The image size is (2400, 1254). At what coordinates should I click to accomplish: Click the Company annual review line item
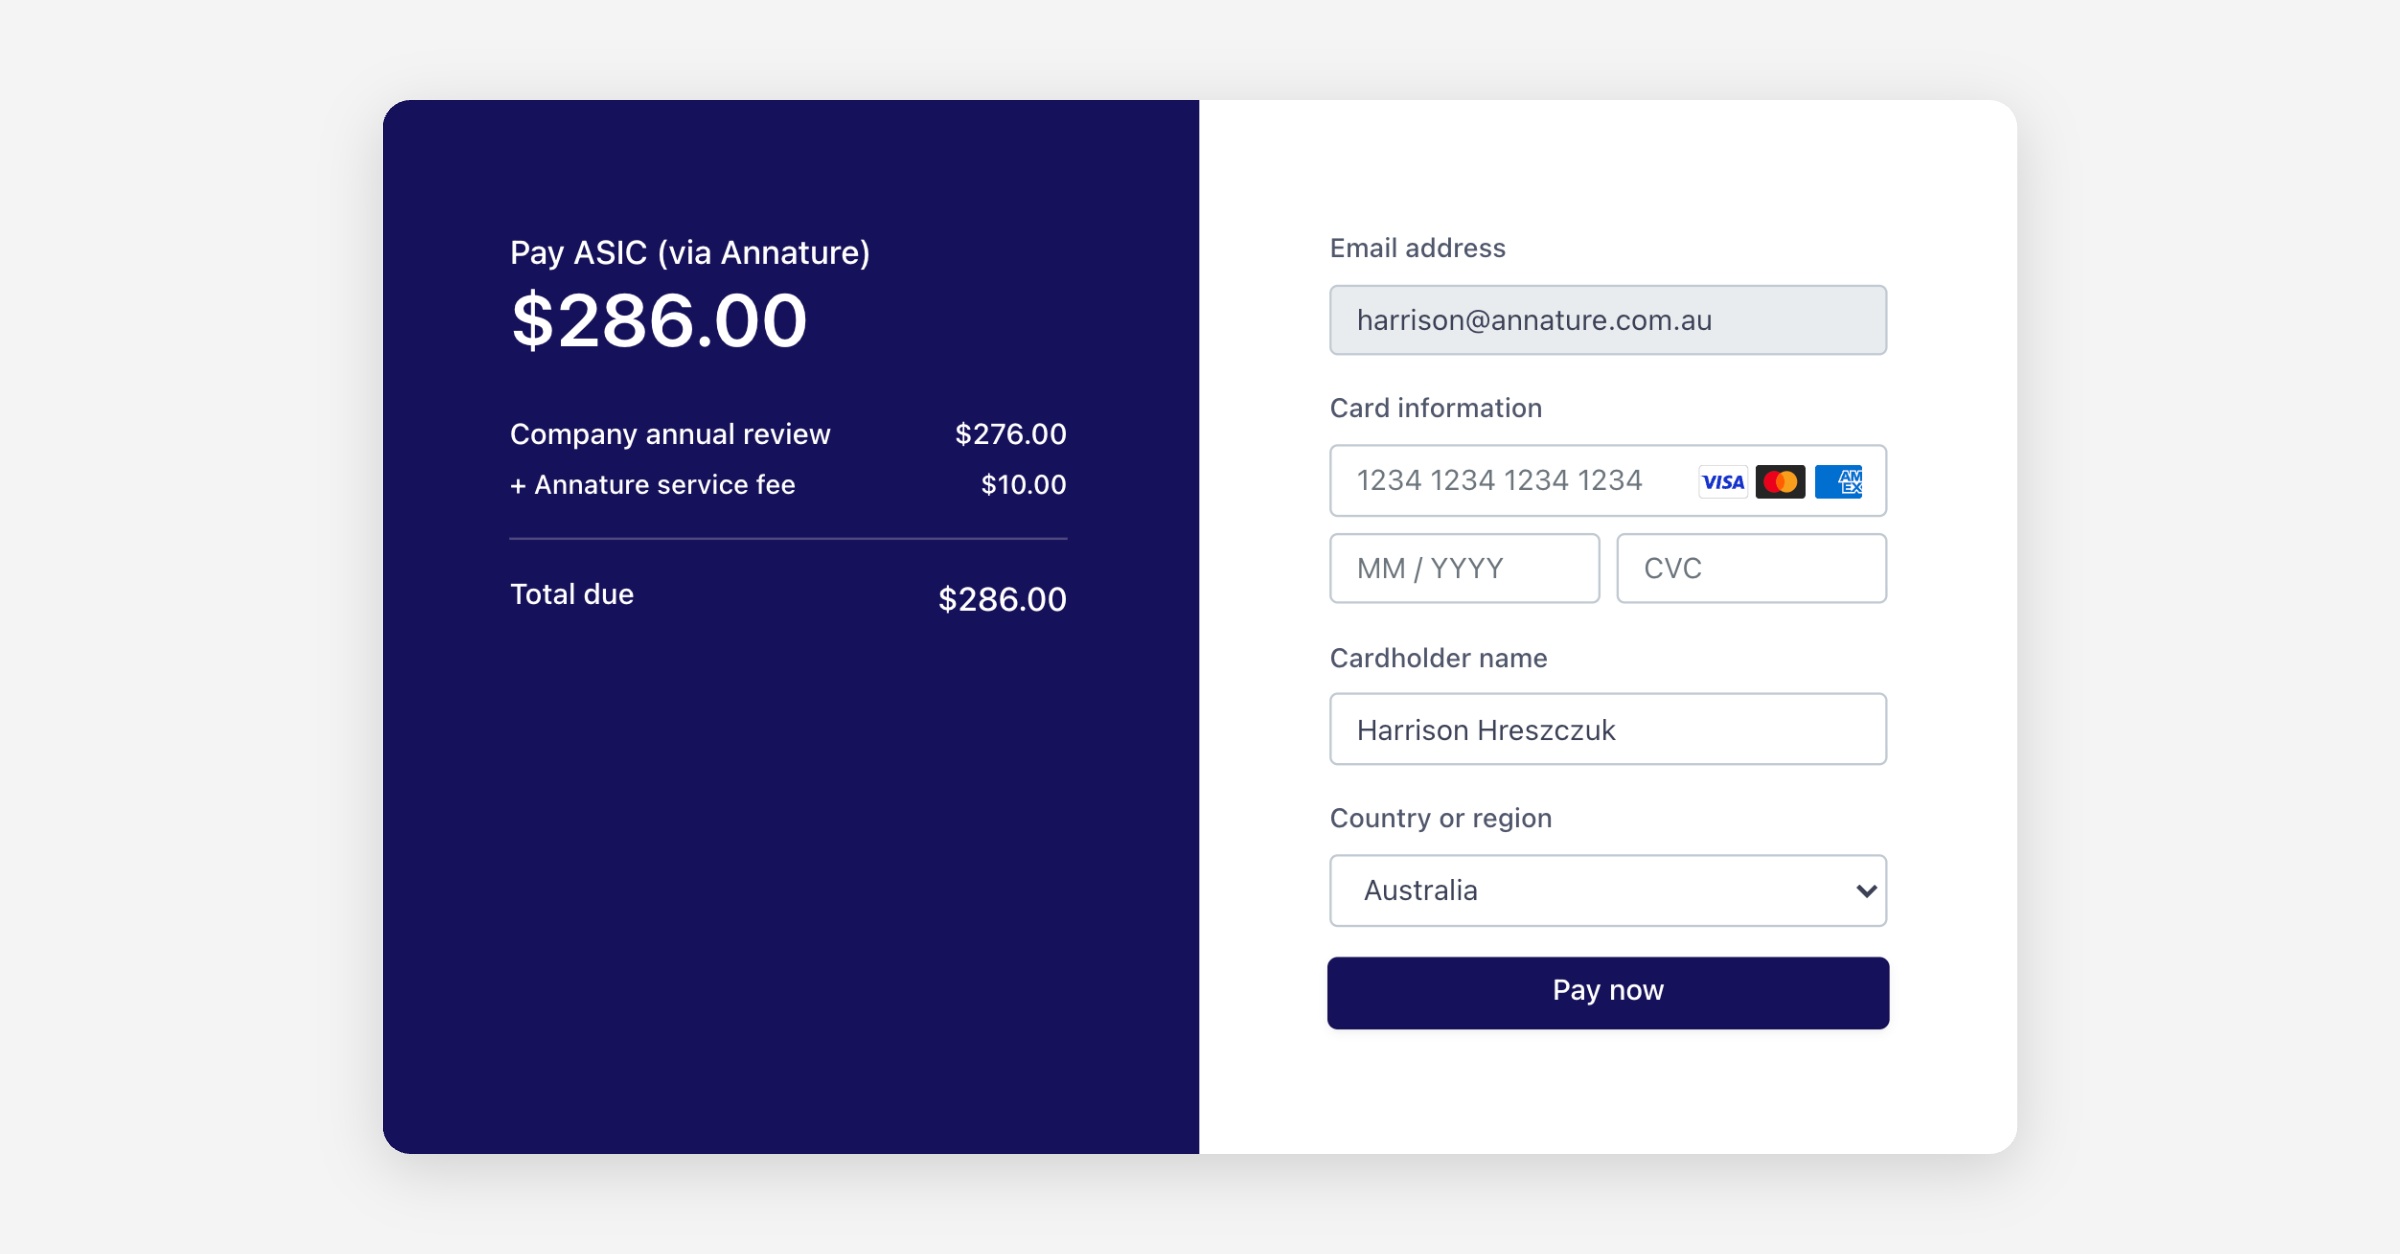(x=670, y=434)
